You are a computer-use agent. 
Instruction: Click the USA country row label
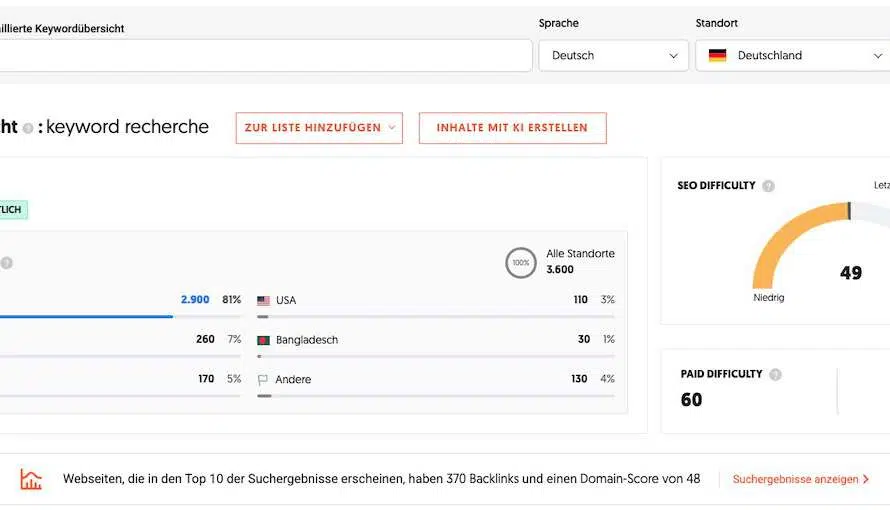(x=286, y=301)
